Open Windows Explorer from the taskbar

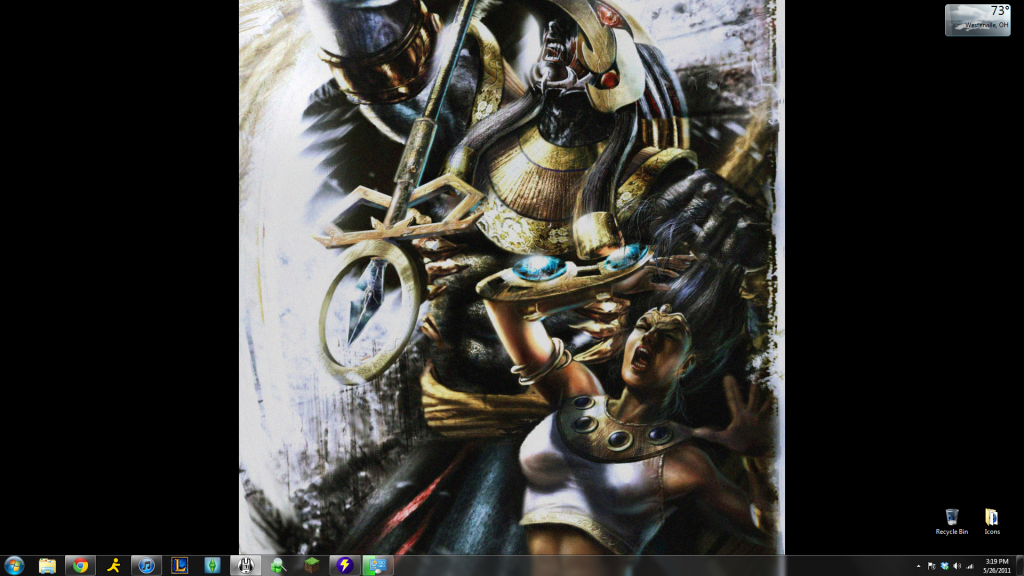47,566
